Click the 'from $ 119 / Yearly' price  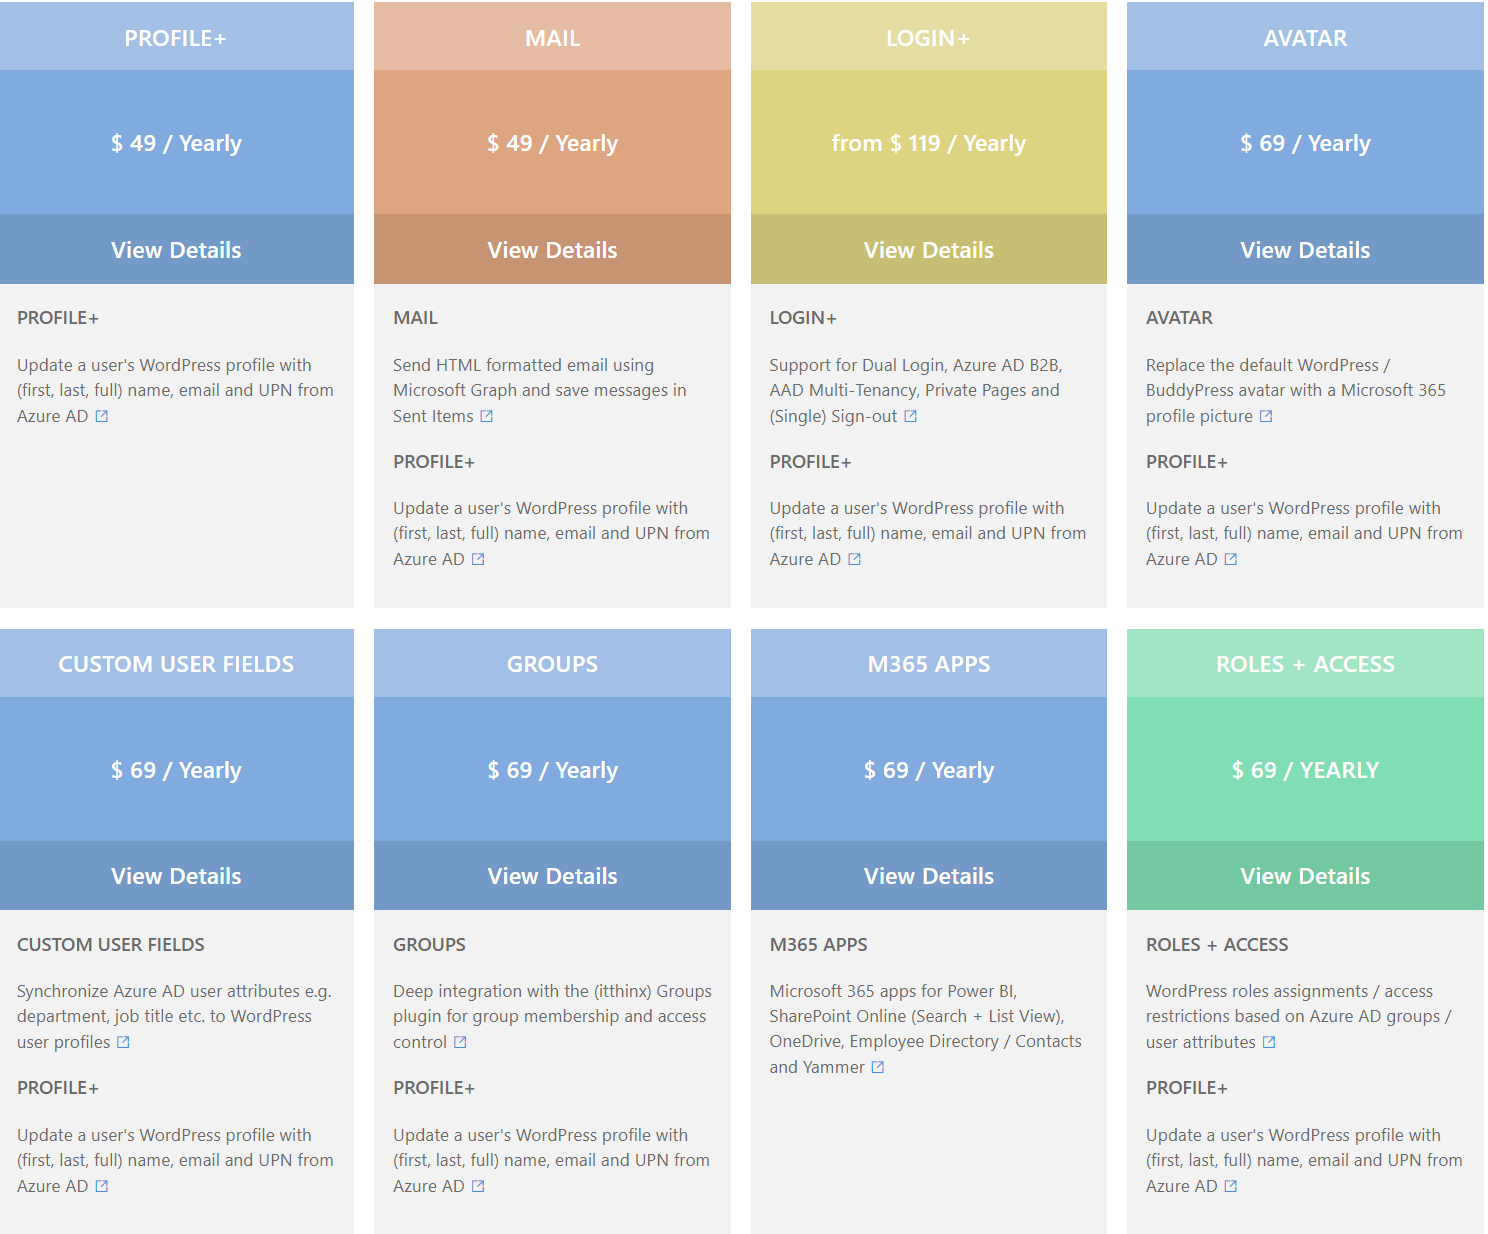[x=929, y=143]
